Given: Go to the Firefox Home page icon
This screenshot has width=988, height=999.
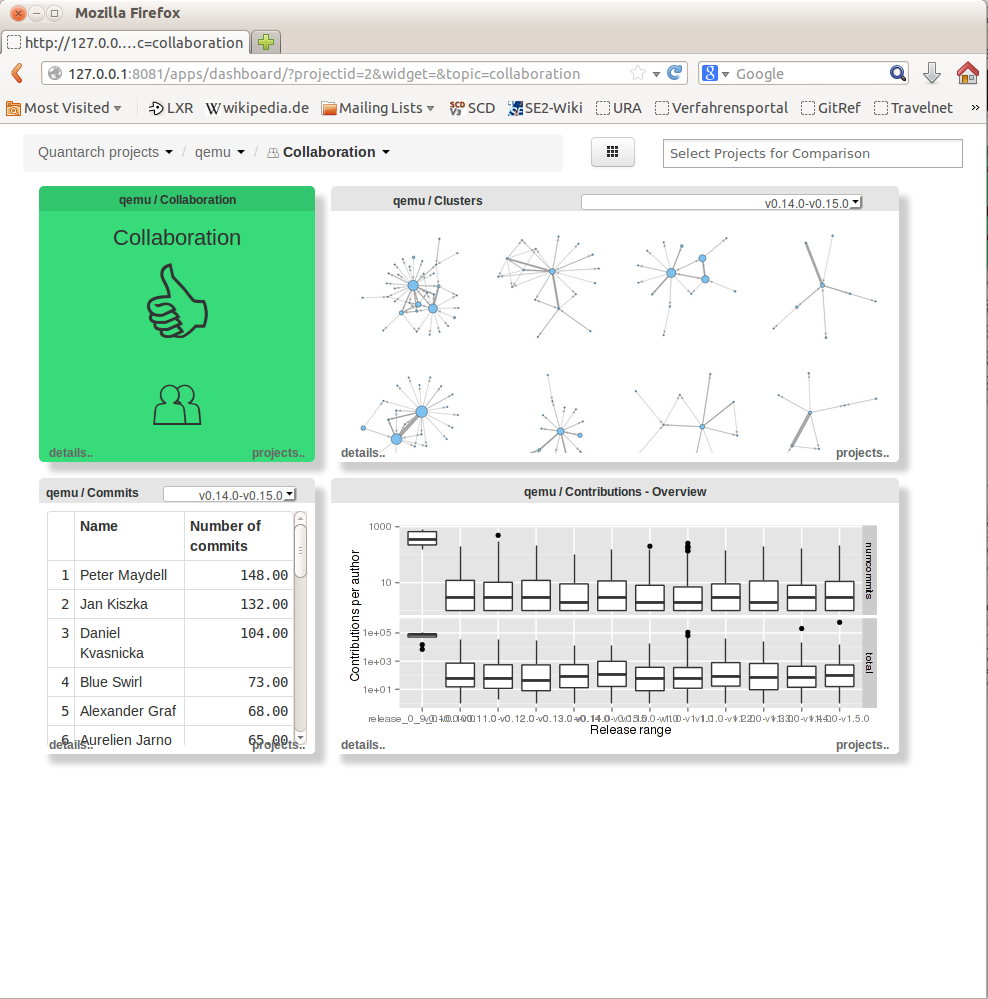Looking at the screenshot, I should (967, 73).
